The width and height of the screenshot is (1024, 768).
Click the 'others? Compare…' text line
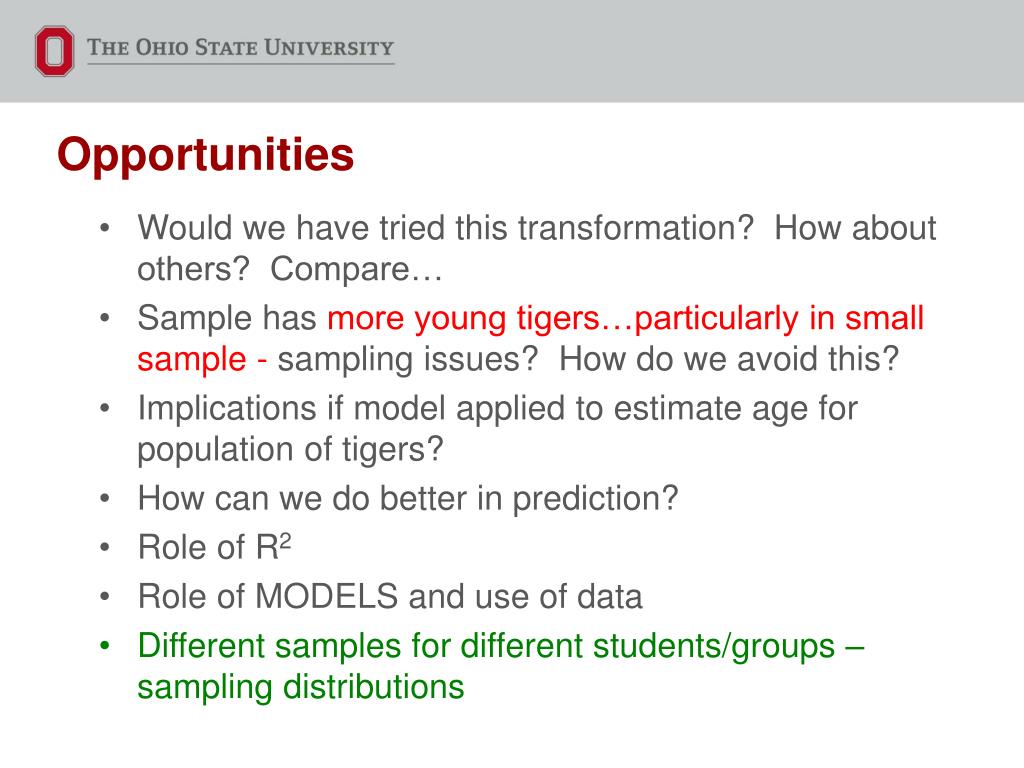(290, 269)
